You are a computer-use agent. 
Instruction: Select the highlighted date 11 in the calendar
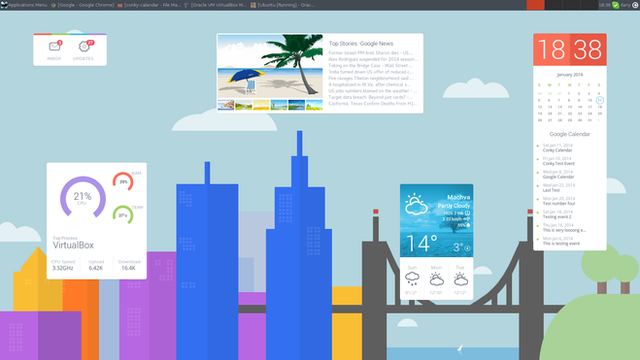pos(600,100)
